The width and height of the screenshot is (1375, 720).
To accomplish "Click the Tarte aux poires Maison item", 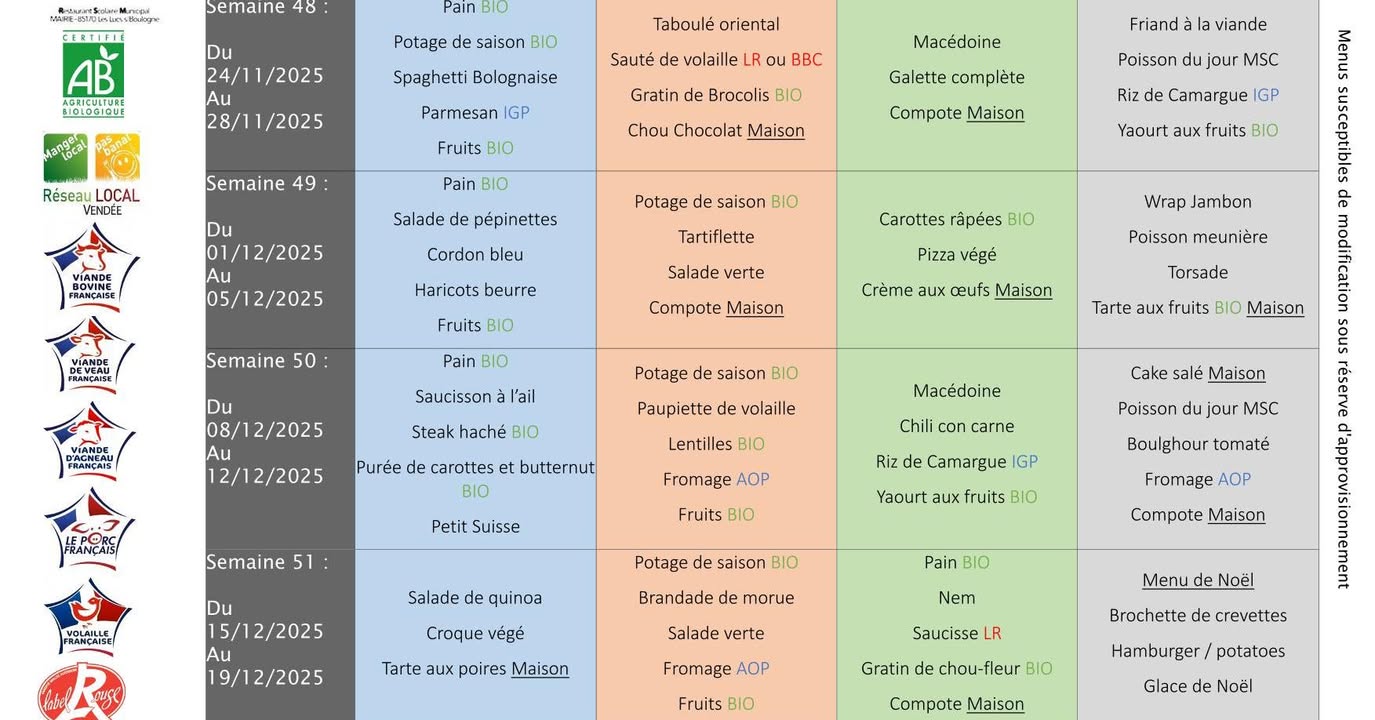I will coord(475,669).
